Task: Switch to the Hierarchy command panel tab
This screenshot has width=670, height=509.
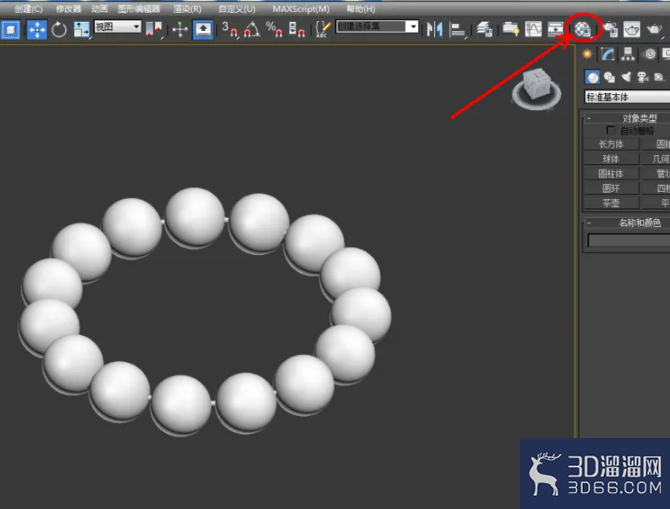Action: pyautogui.click(x=628, y=54)
